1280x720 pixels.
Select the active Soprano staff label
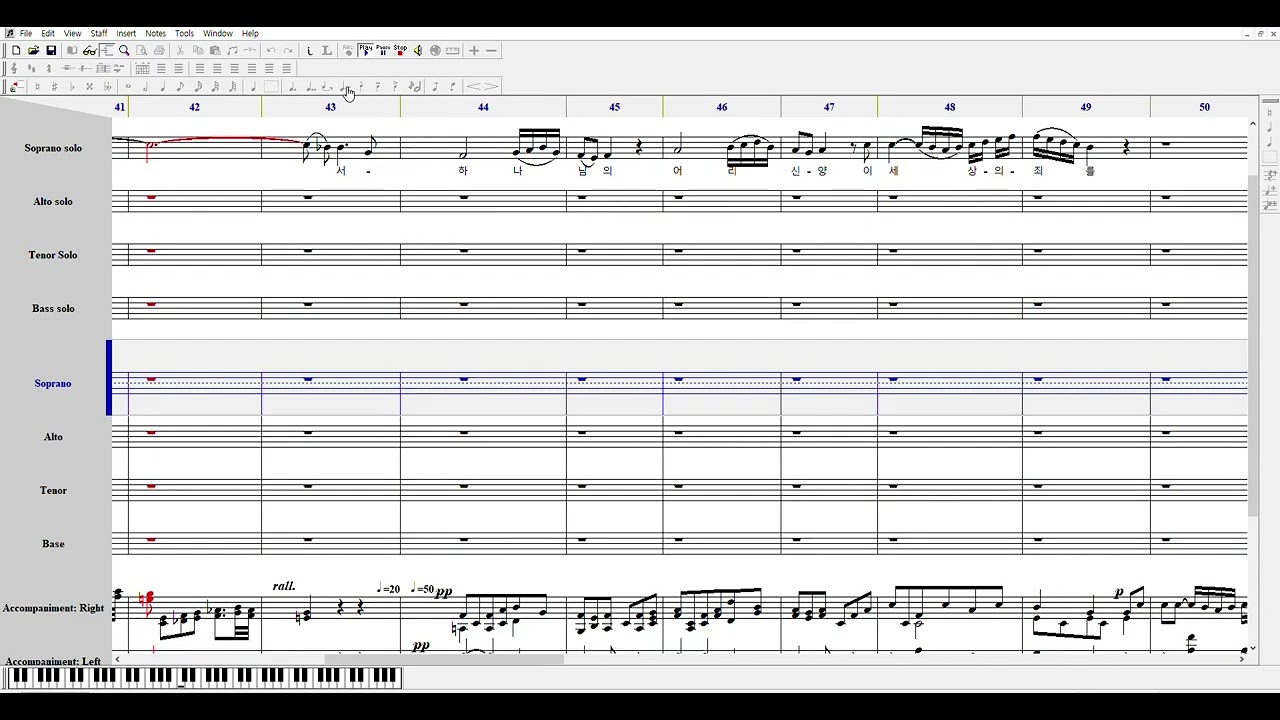53,383
